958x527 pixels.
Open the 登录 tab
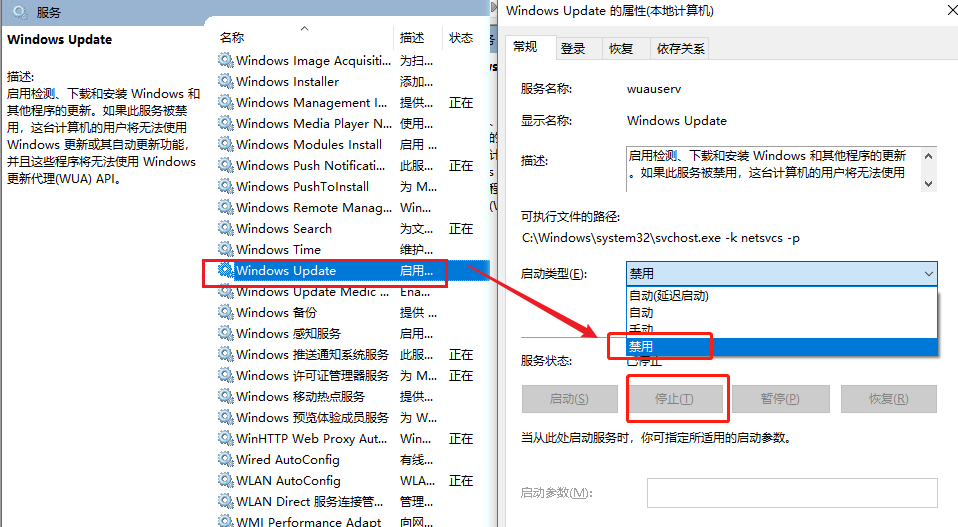(x=573, y=49)
